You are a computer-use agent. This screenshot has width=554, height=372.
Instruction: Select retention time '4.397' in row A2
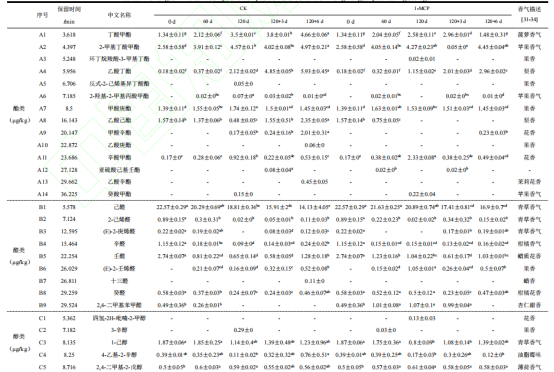click(x=69, y=47)
